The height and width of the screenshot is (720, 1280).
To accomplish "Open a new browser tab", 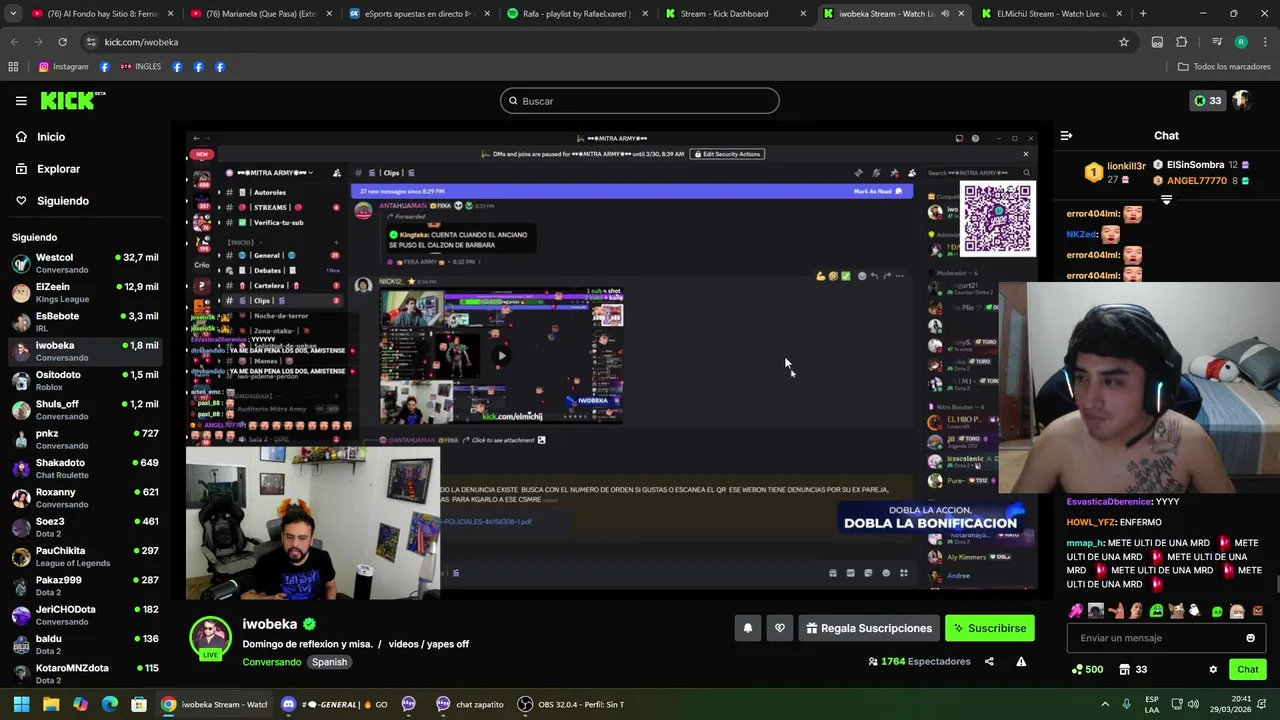I will (x=1143, y=14).
